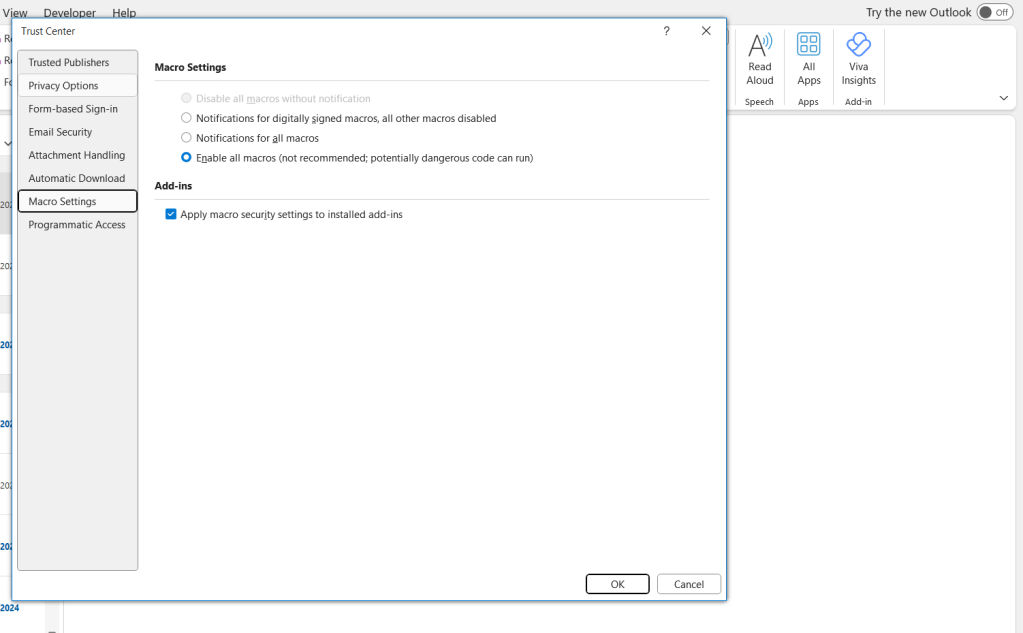This screenshot has height=633, width=1023.
Task: Open Programmatic Access section
Action: tap(77, 225)
